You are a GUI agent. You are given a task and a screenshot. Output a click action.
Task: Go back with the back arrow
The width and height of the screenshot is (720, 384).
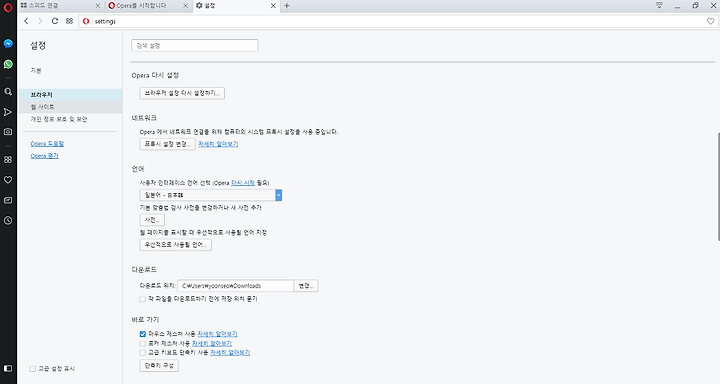point(26,21)
